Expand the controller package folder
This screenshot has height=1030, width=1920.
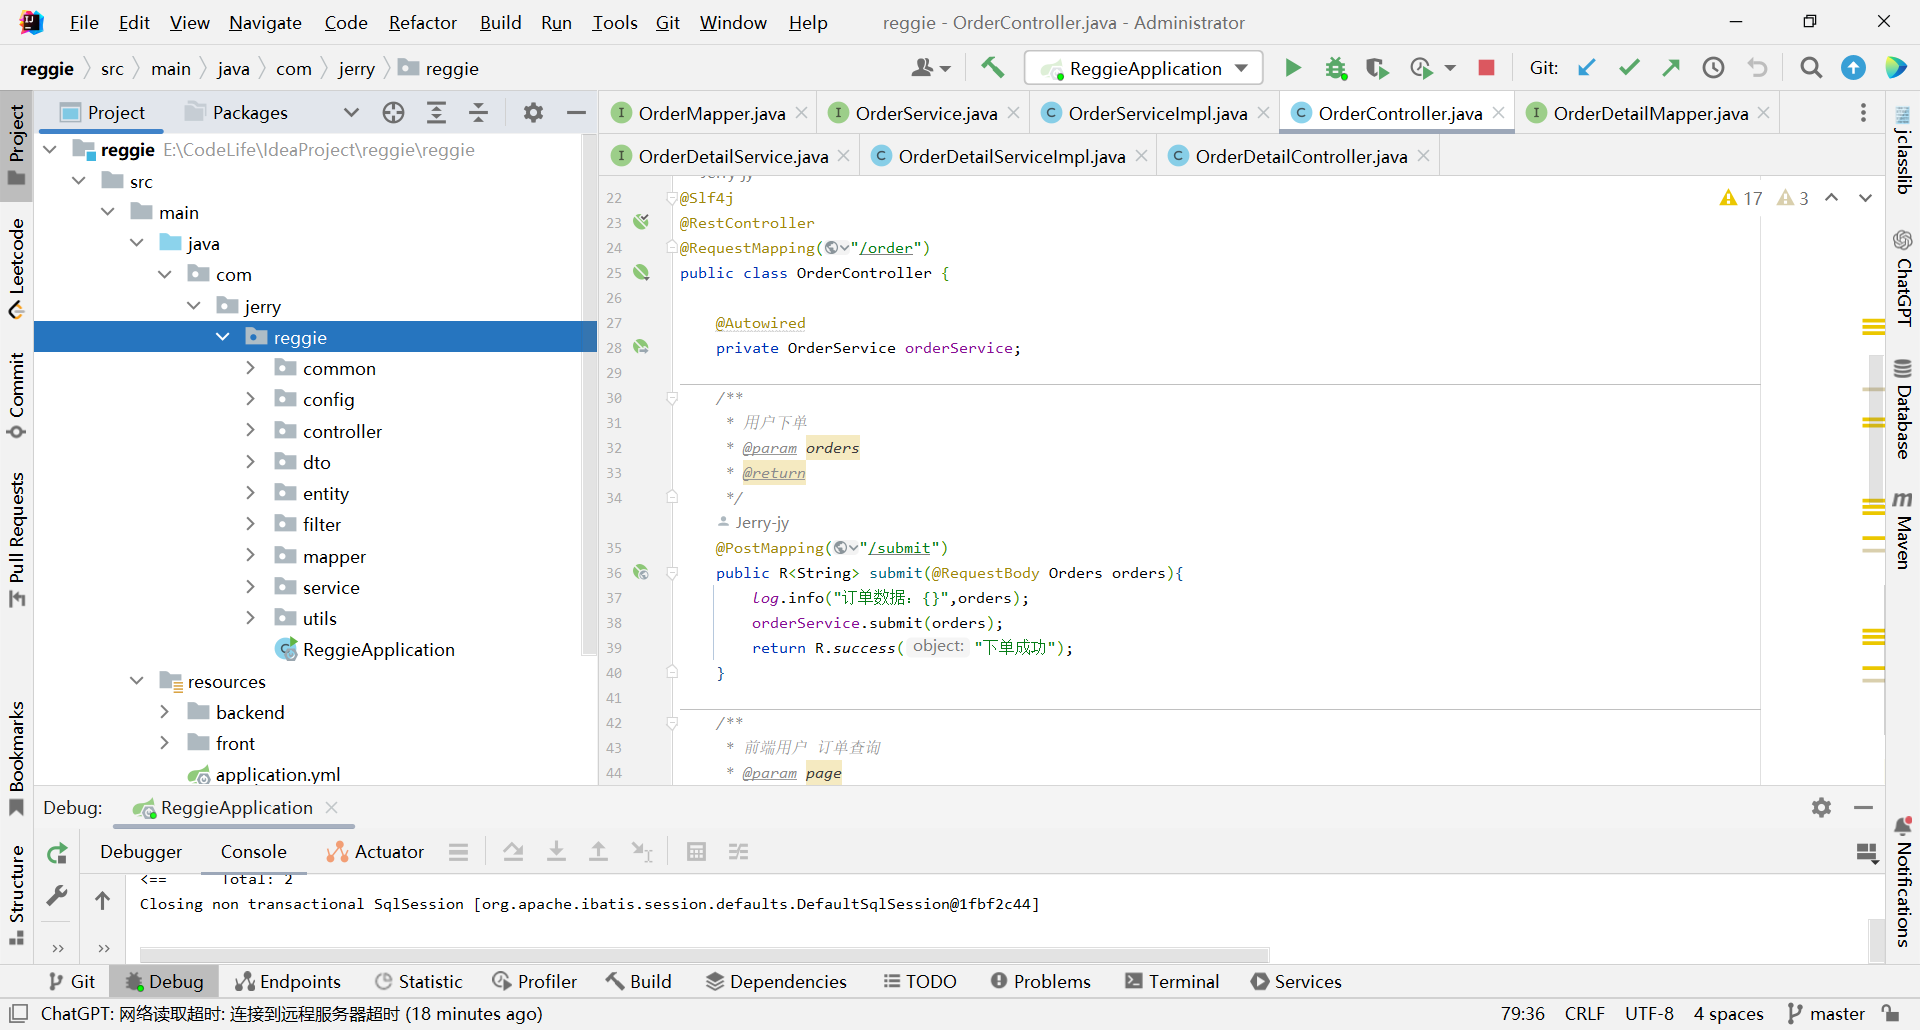(250, 431)
